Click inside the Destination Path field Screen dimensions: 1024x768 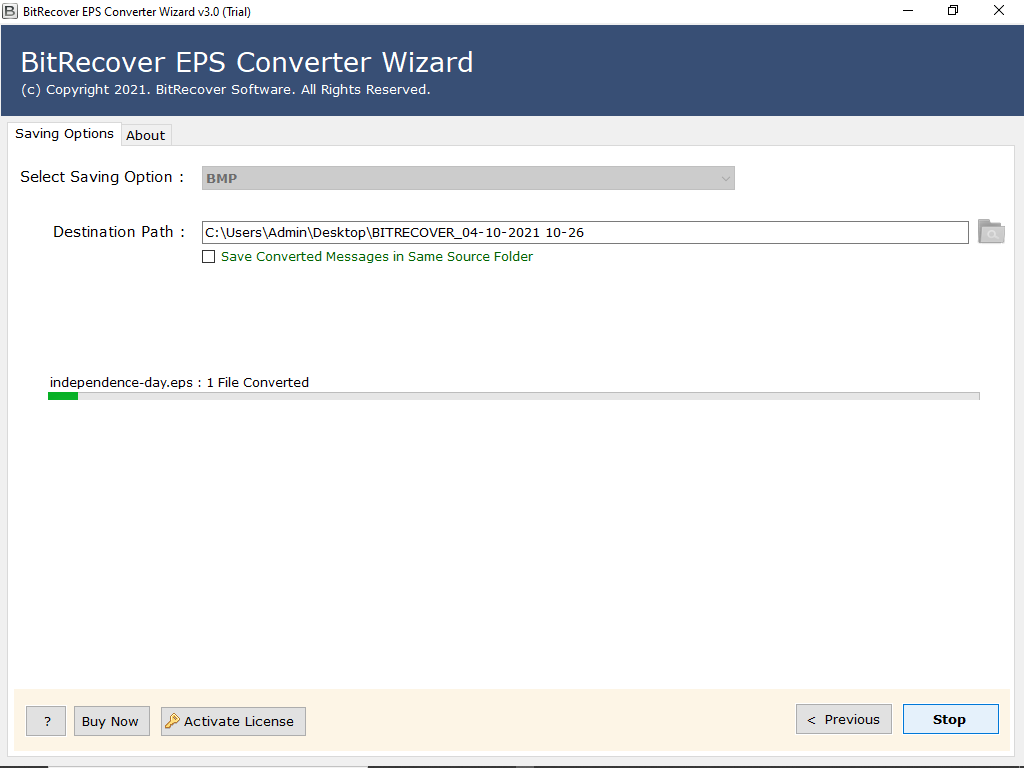[584, 232]
